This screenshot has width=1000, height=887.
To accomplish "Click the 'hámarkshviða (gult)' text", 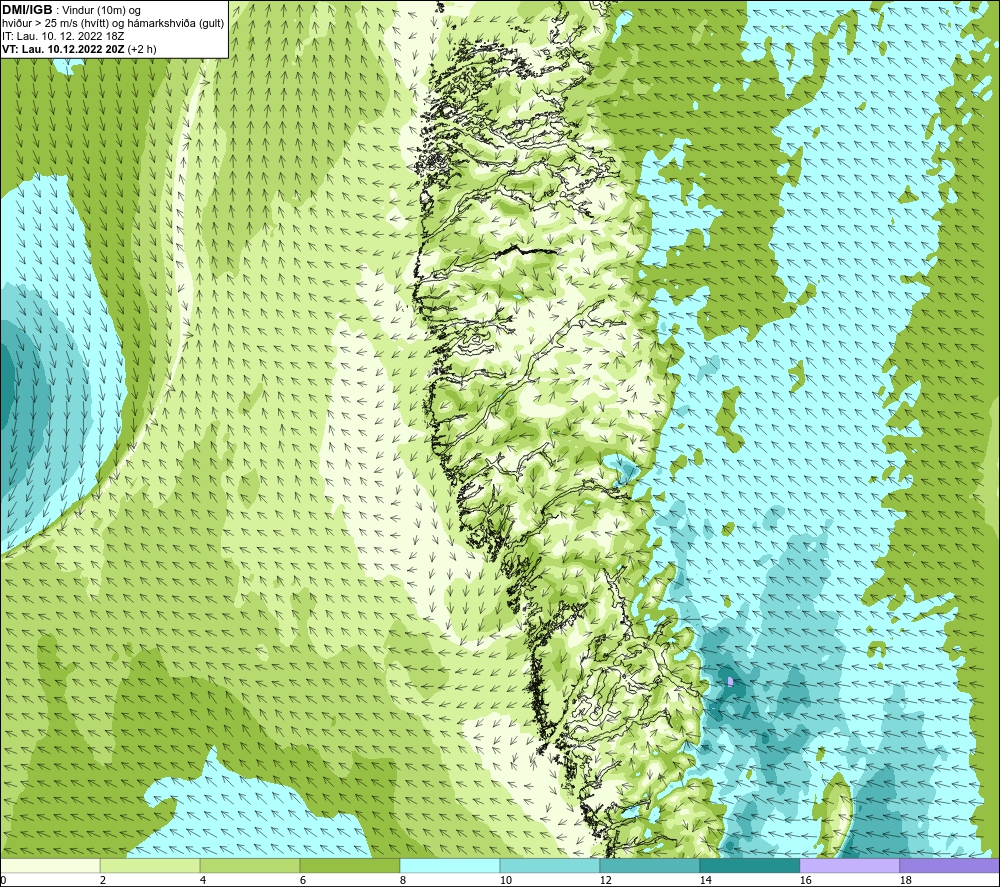I will pyautogui.click(x=176, y=24).
